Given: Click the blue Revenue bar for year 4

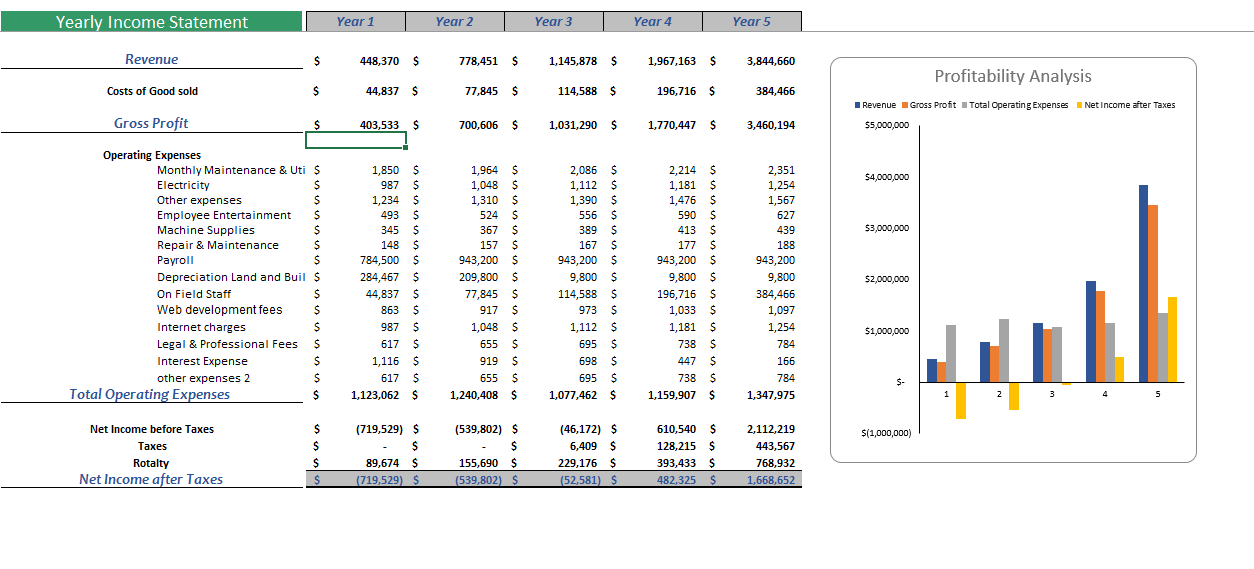Looking at the screenshot, I should pyautogui.click(x=1091, y=331).
